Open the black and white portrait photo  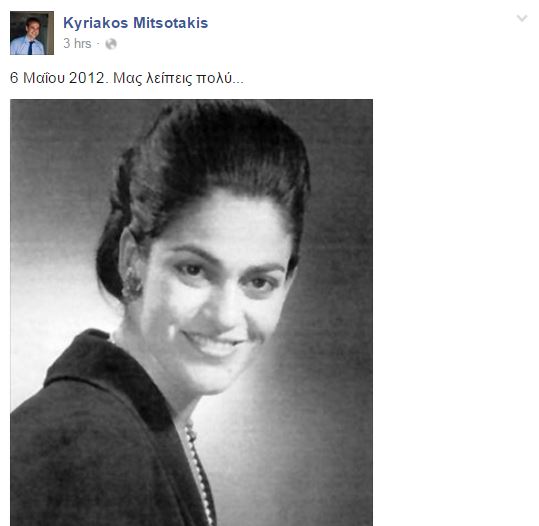point(191,313)
